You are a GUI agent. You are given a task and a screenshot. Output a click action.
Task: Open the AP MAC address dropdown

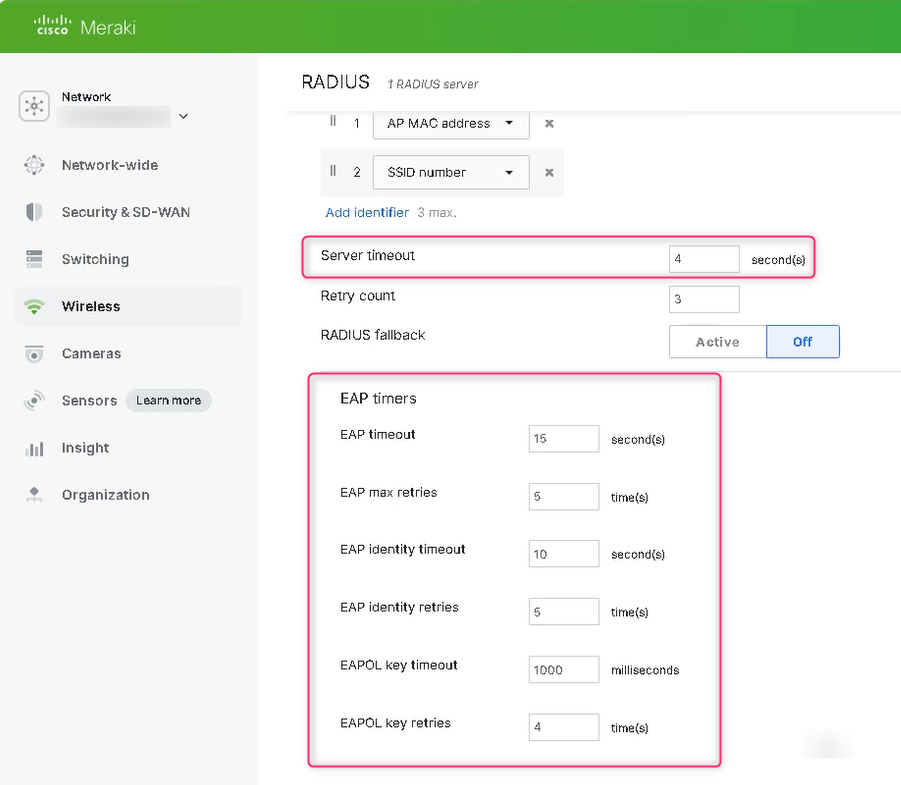(449, 124)
